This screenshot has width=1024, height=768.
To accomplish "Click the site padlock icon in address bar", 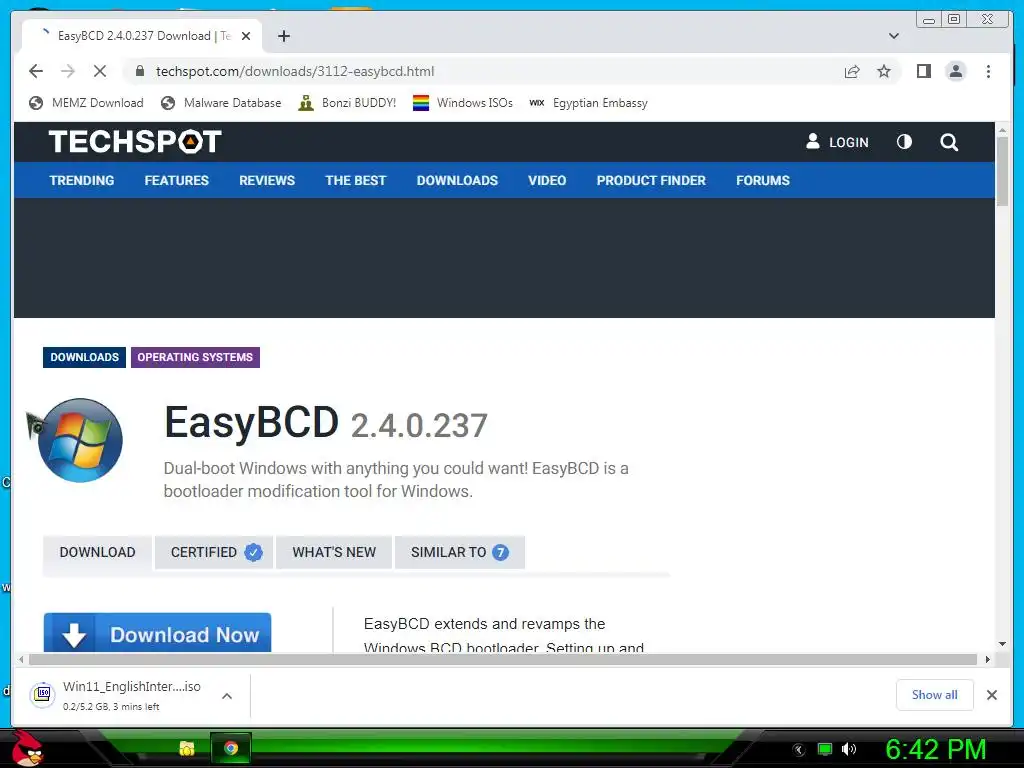I will pyautogui.click(x=140, y=71).
